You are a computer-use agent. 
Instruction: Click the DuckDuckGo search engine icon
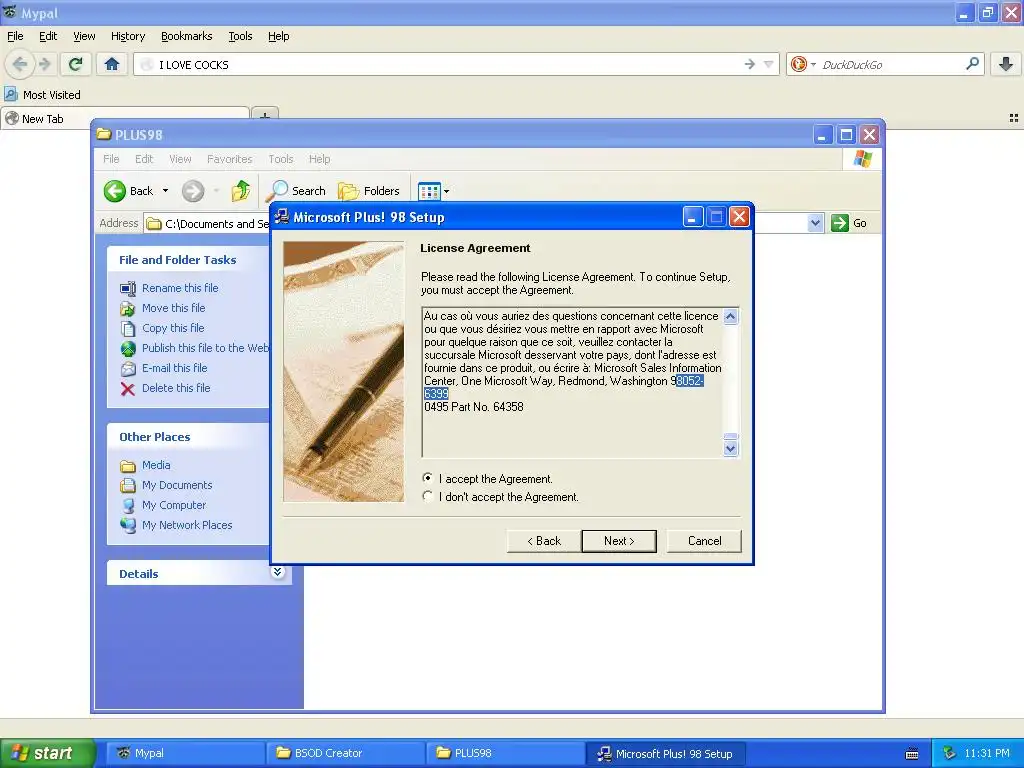pyautogui.click(x=798, y=64)
